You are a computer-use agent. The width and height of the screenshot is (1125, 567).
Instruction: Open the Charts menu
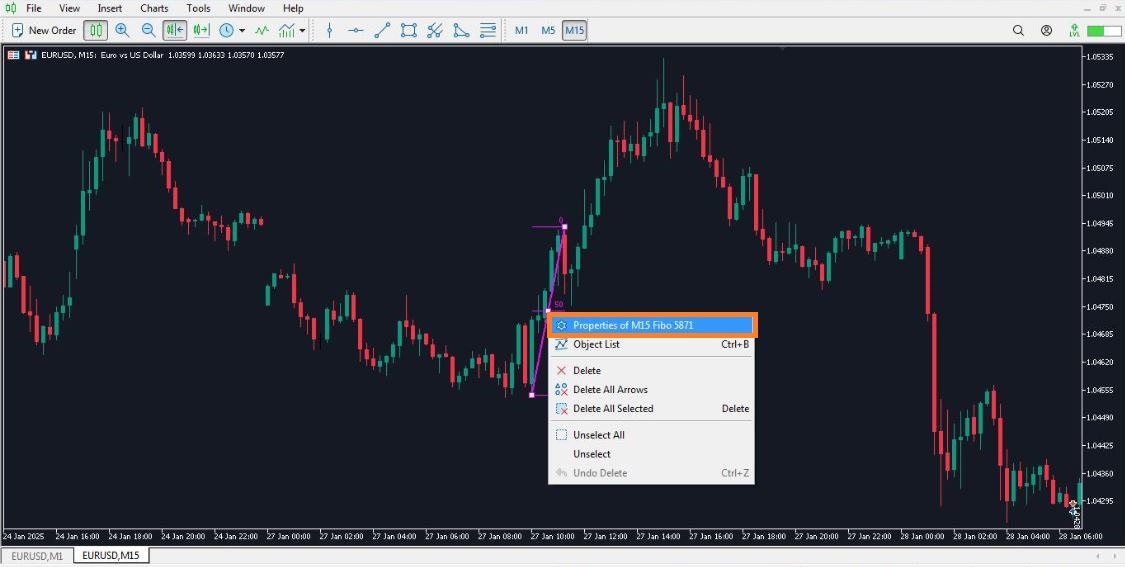(x=154, y=8)
